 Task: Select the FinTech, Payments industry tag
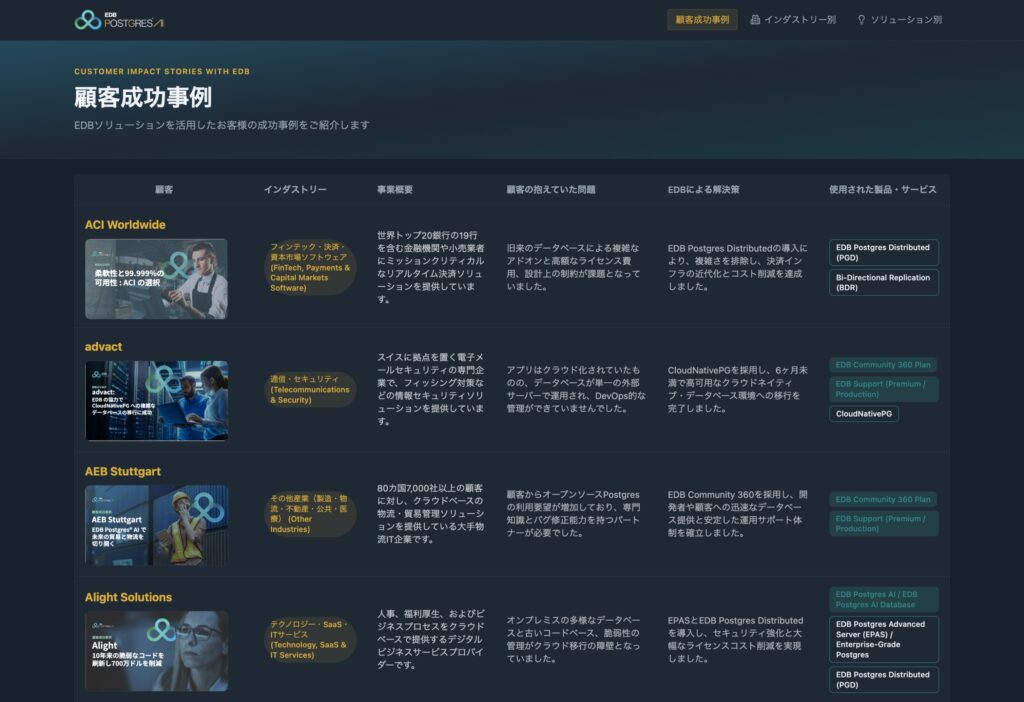pos(311,267)
